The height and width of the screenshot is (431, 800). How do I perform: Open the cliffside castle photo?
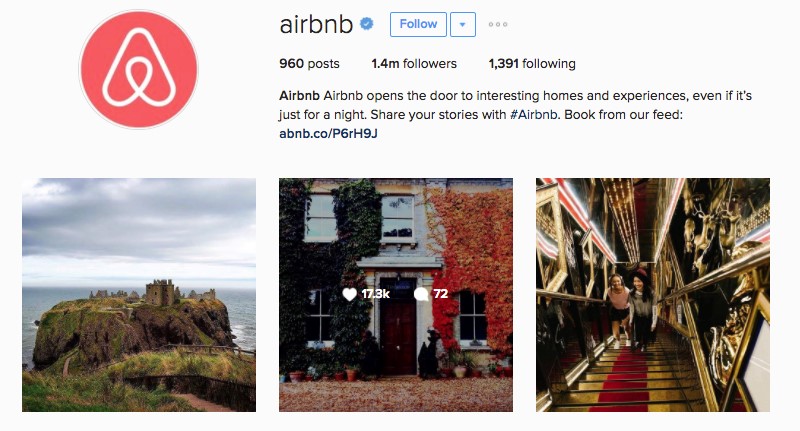(x=139, y=295)
